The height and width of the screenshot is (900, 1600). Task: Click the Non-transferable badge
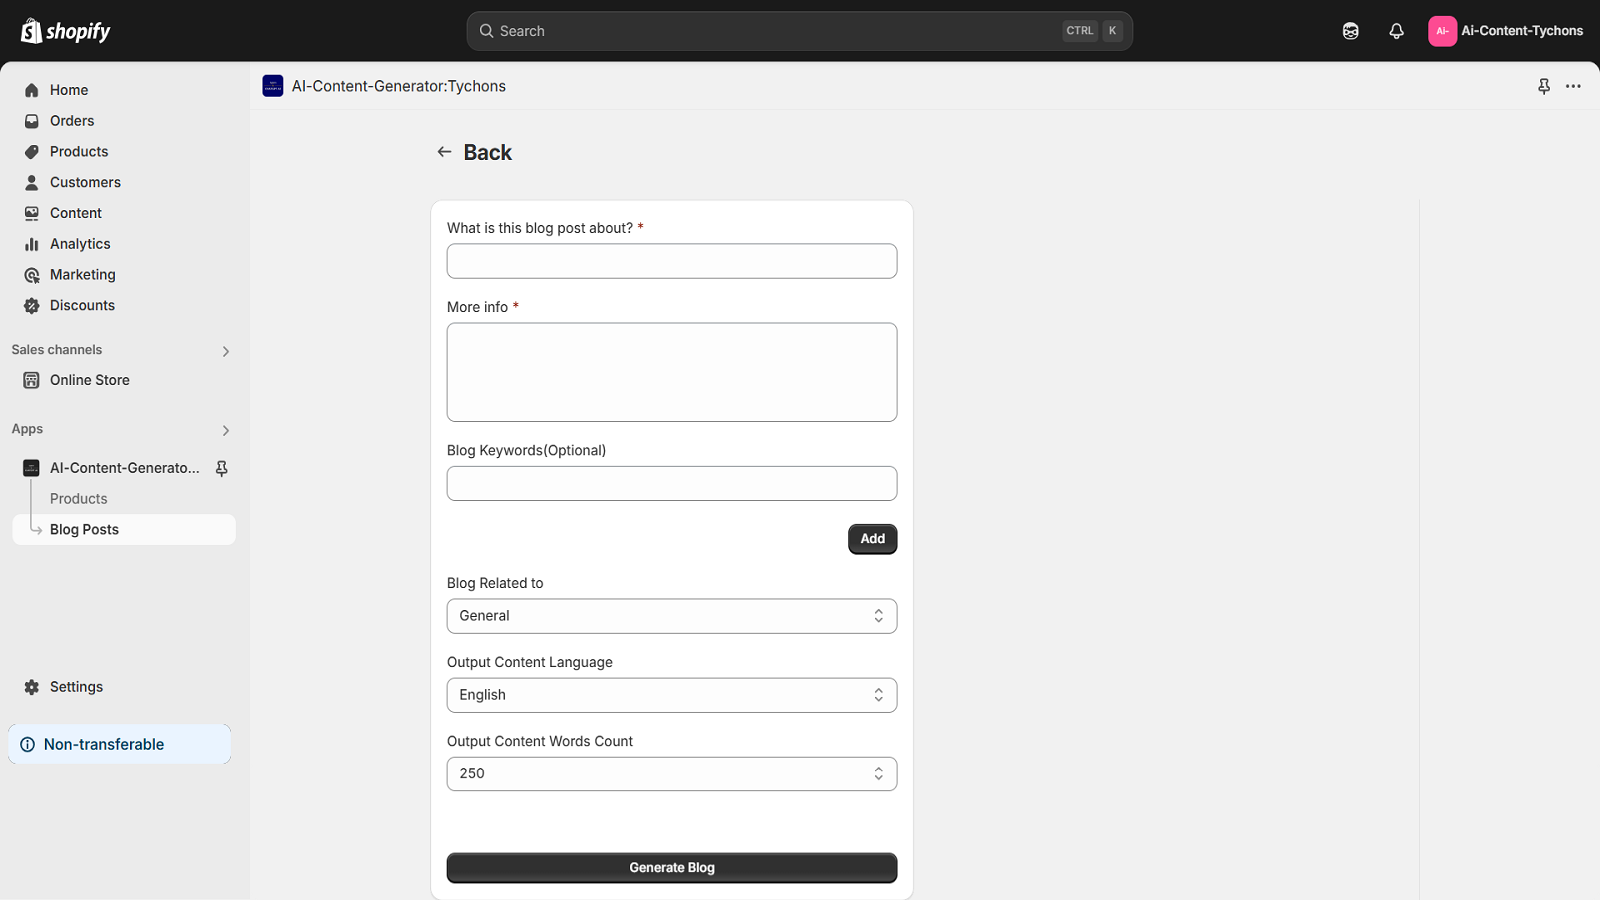(x=120, y=745)
